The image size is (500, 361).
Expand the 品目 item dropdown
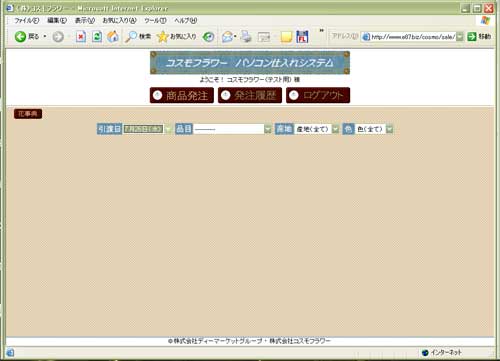[268, 129]
